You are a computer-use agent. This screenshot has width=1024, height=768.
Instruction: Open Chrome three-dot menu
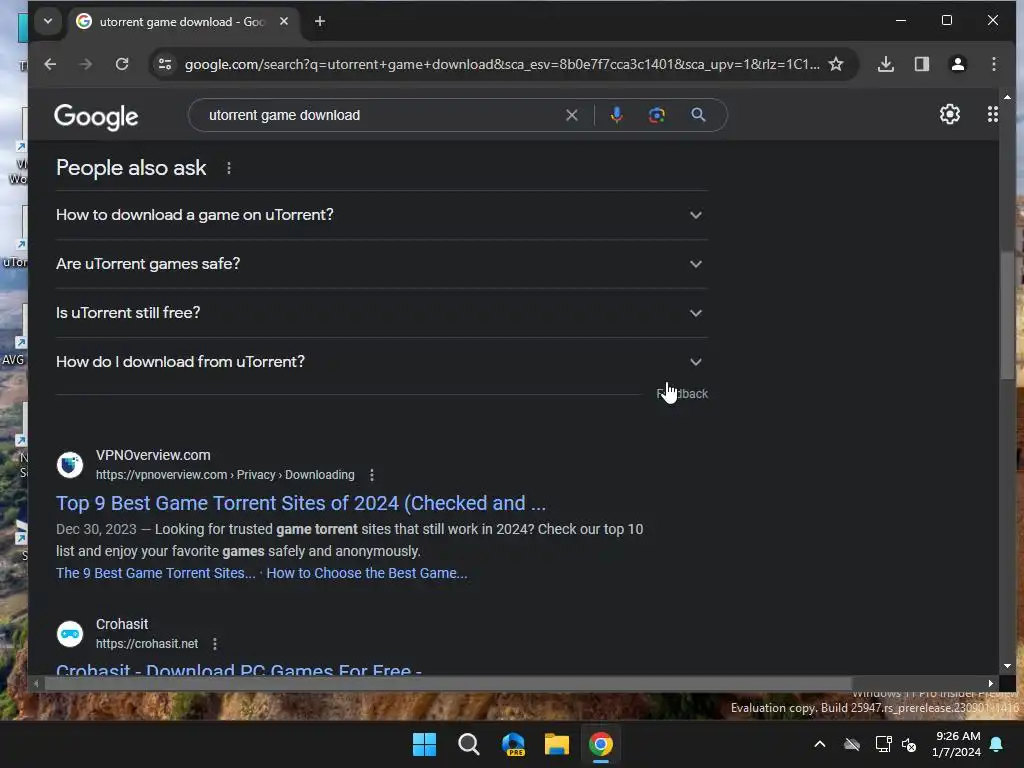tap(993, 64)
